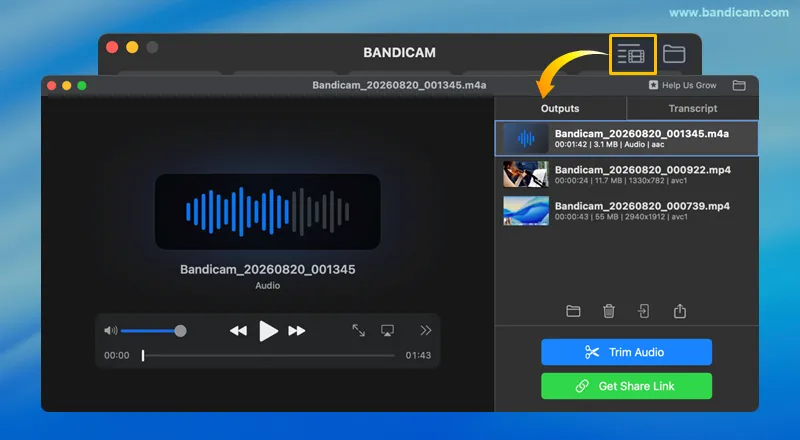The width and height of the screenshot is (800, 440).
Task: Click the player window title Bandicam_20260820_001345.m4a
Action: coord(399,85)
